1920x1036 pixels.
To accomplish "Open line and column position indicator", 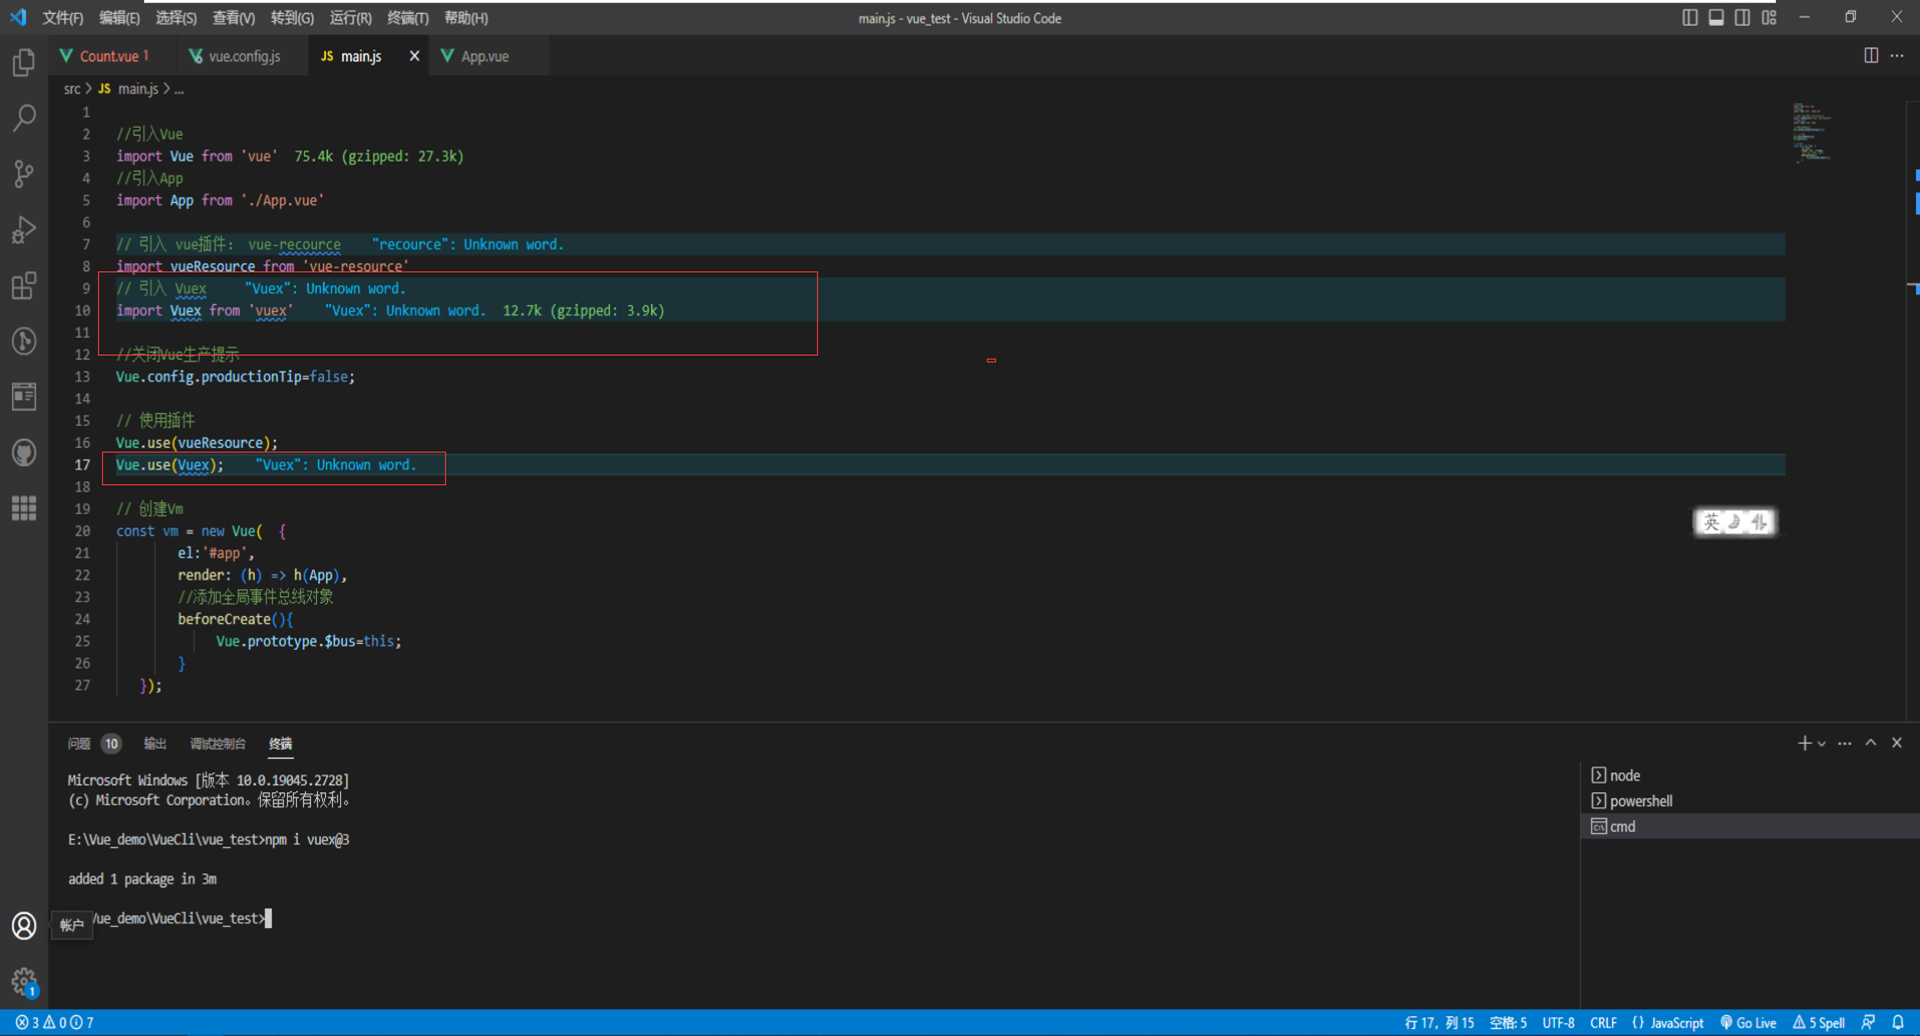I will 1439,1022.
